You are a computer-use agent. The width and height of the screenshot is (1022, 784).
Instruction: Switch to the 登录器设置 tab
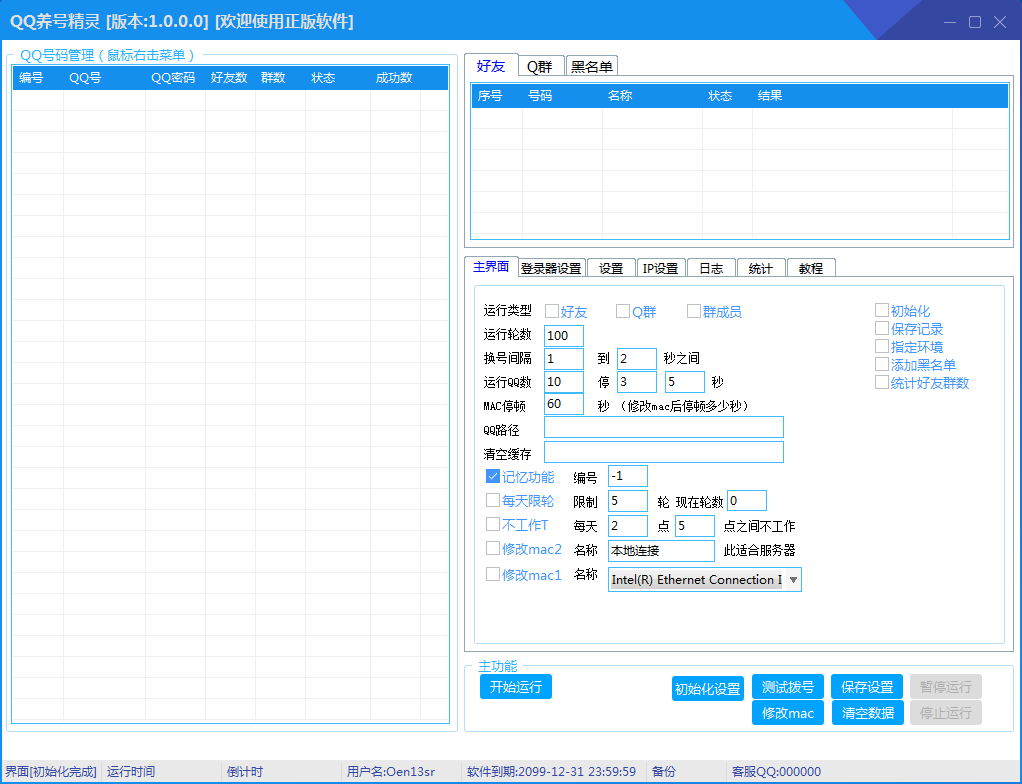pos(551,268)
